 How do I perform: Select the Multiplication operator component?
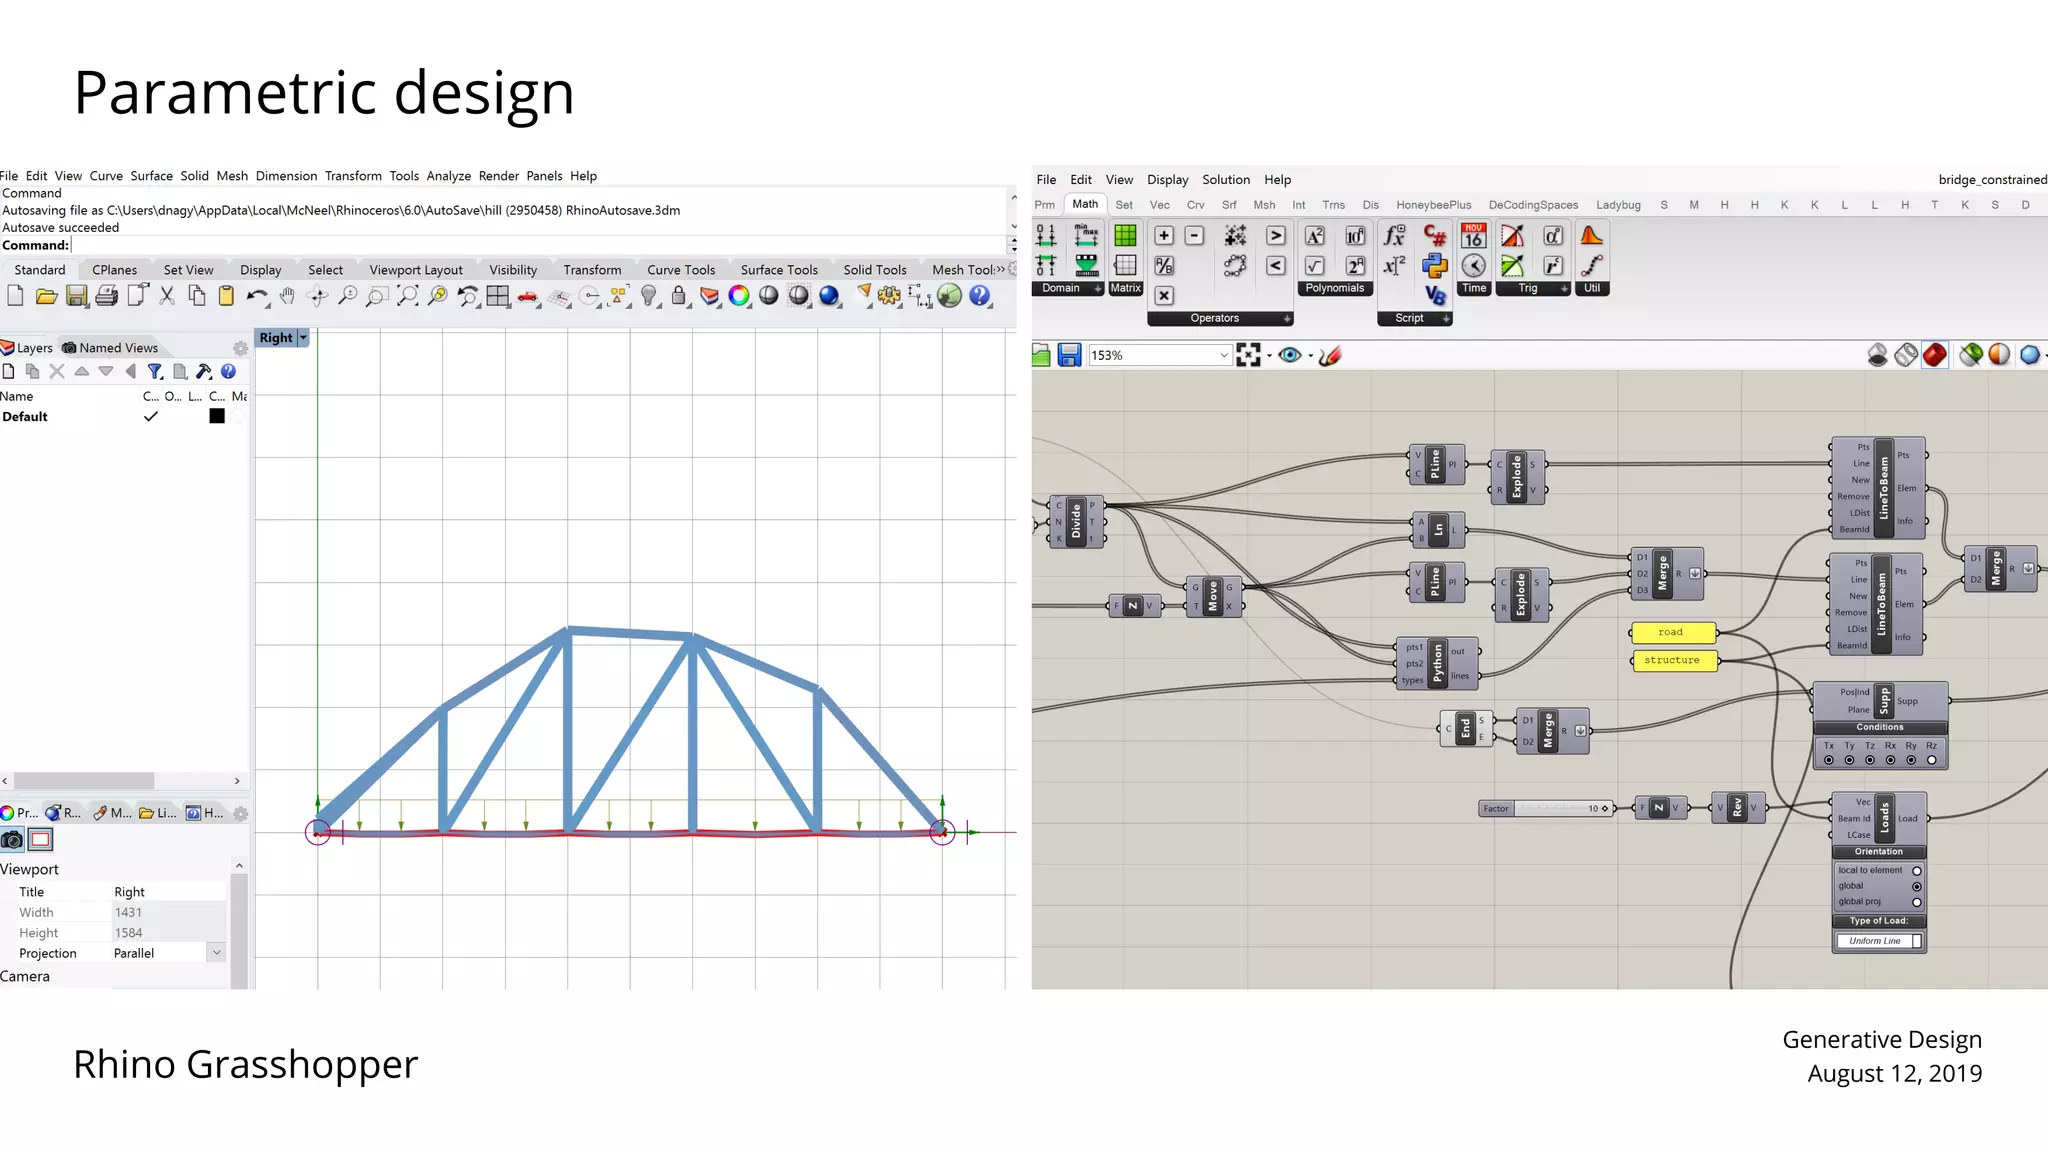click(1164, 295)
